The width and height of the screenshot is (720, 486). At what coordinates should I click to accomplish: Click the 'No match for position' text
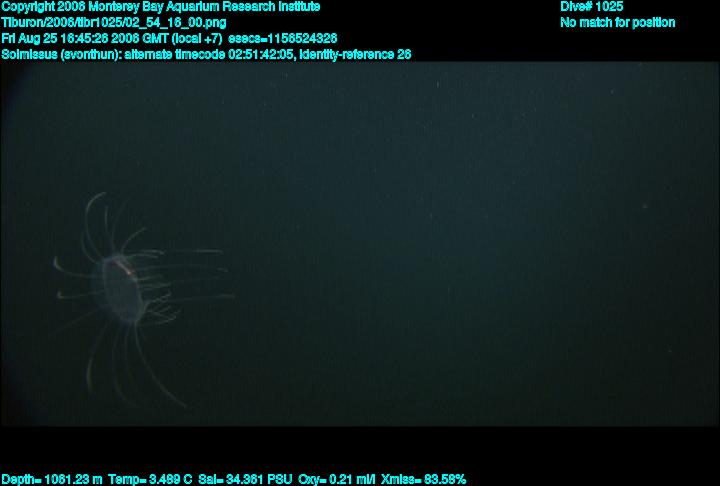point(618,23)
